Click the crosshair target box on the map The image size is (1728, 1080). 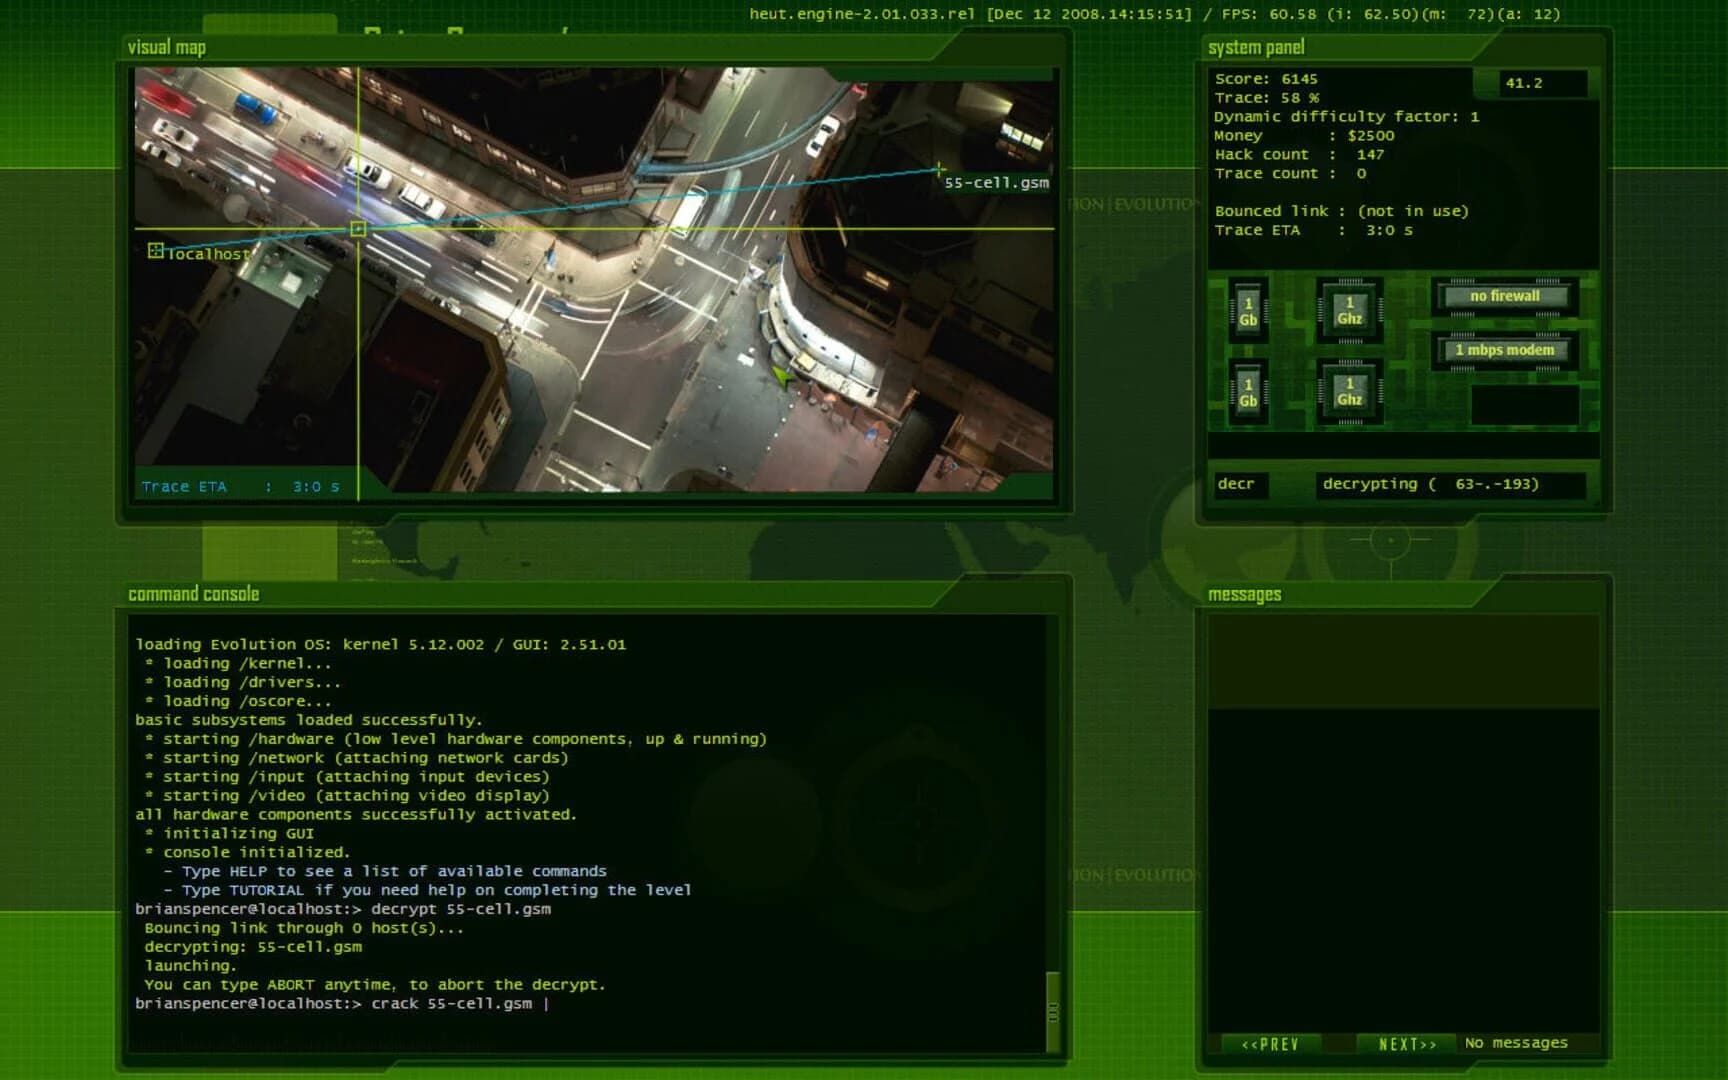[x=358, y=229]
